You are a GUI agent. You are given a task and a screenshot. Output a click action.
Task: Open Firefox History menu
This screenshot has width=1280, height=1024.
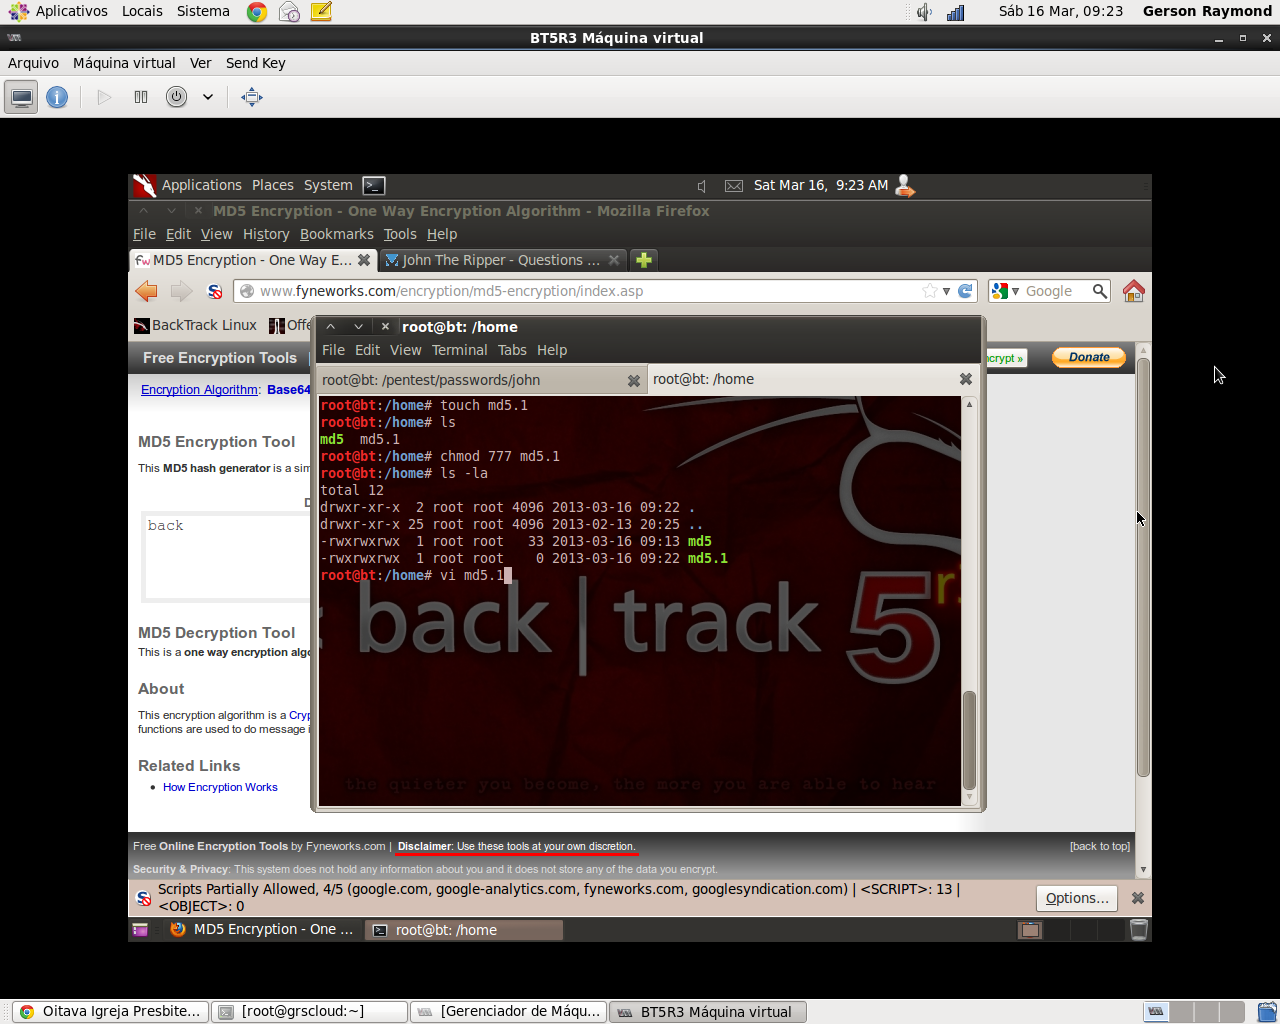pos(266,234)
